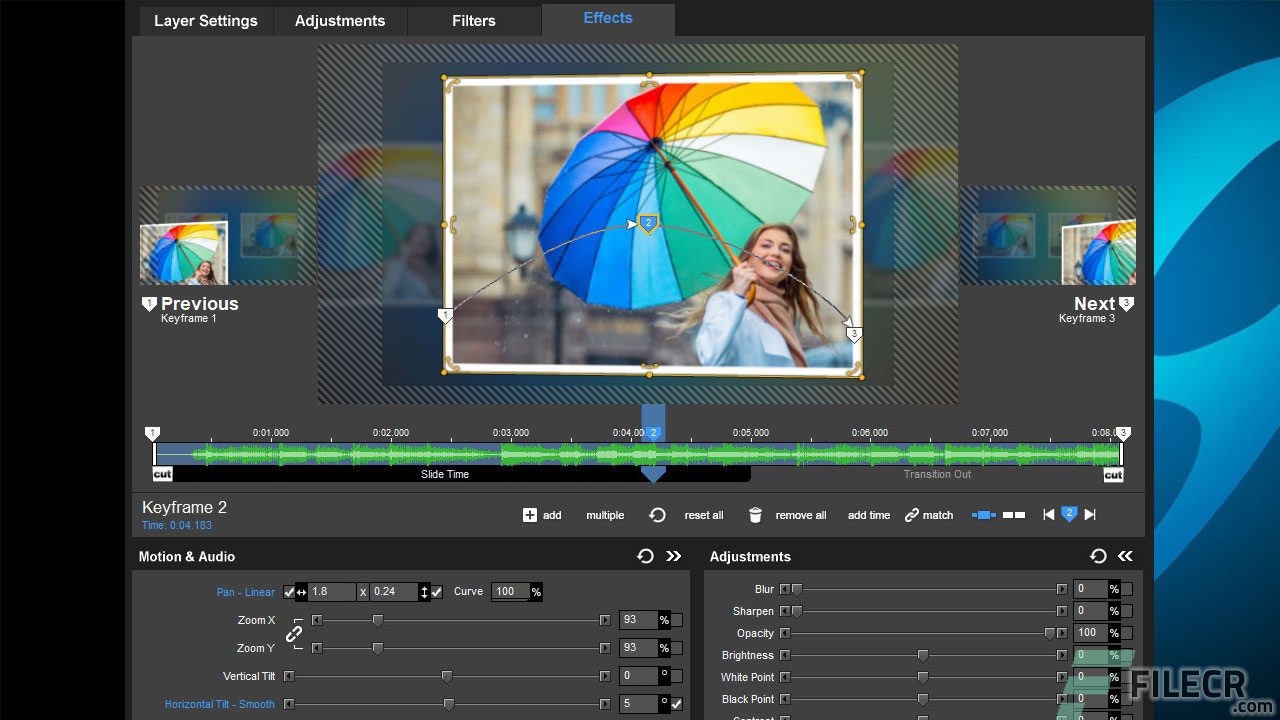This screenshot has width=1280, height=720.
Task: Select keyframe 3 marker on preview motion path
Action: tap(853, 334)
